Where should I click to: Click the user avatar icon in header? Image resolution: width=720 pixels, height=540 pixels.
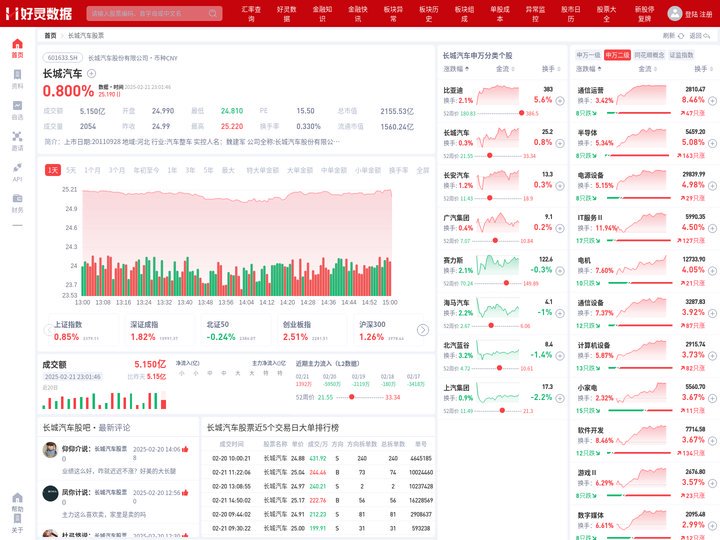(x=675, y=13)
